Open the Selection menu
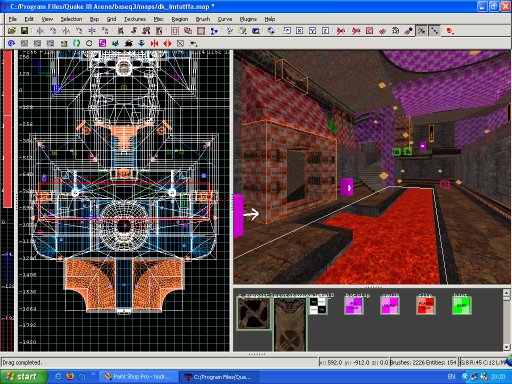This screenshot has width=512, height=384. point(71,19)
